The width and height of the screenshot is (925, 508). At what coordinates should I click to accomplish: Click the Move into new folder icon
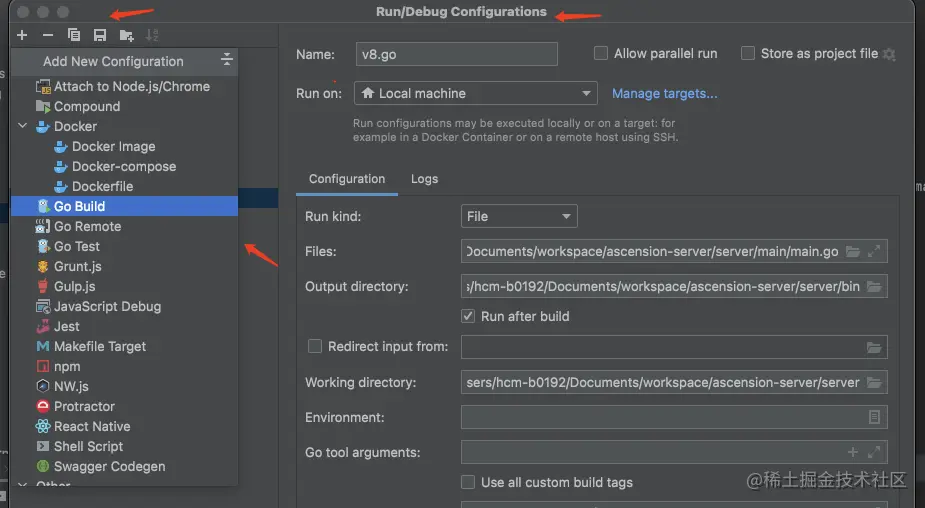[126, 35]
